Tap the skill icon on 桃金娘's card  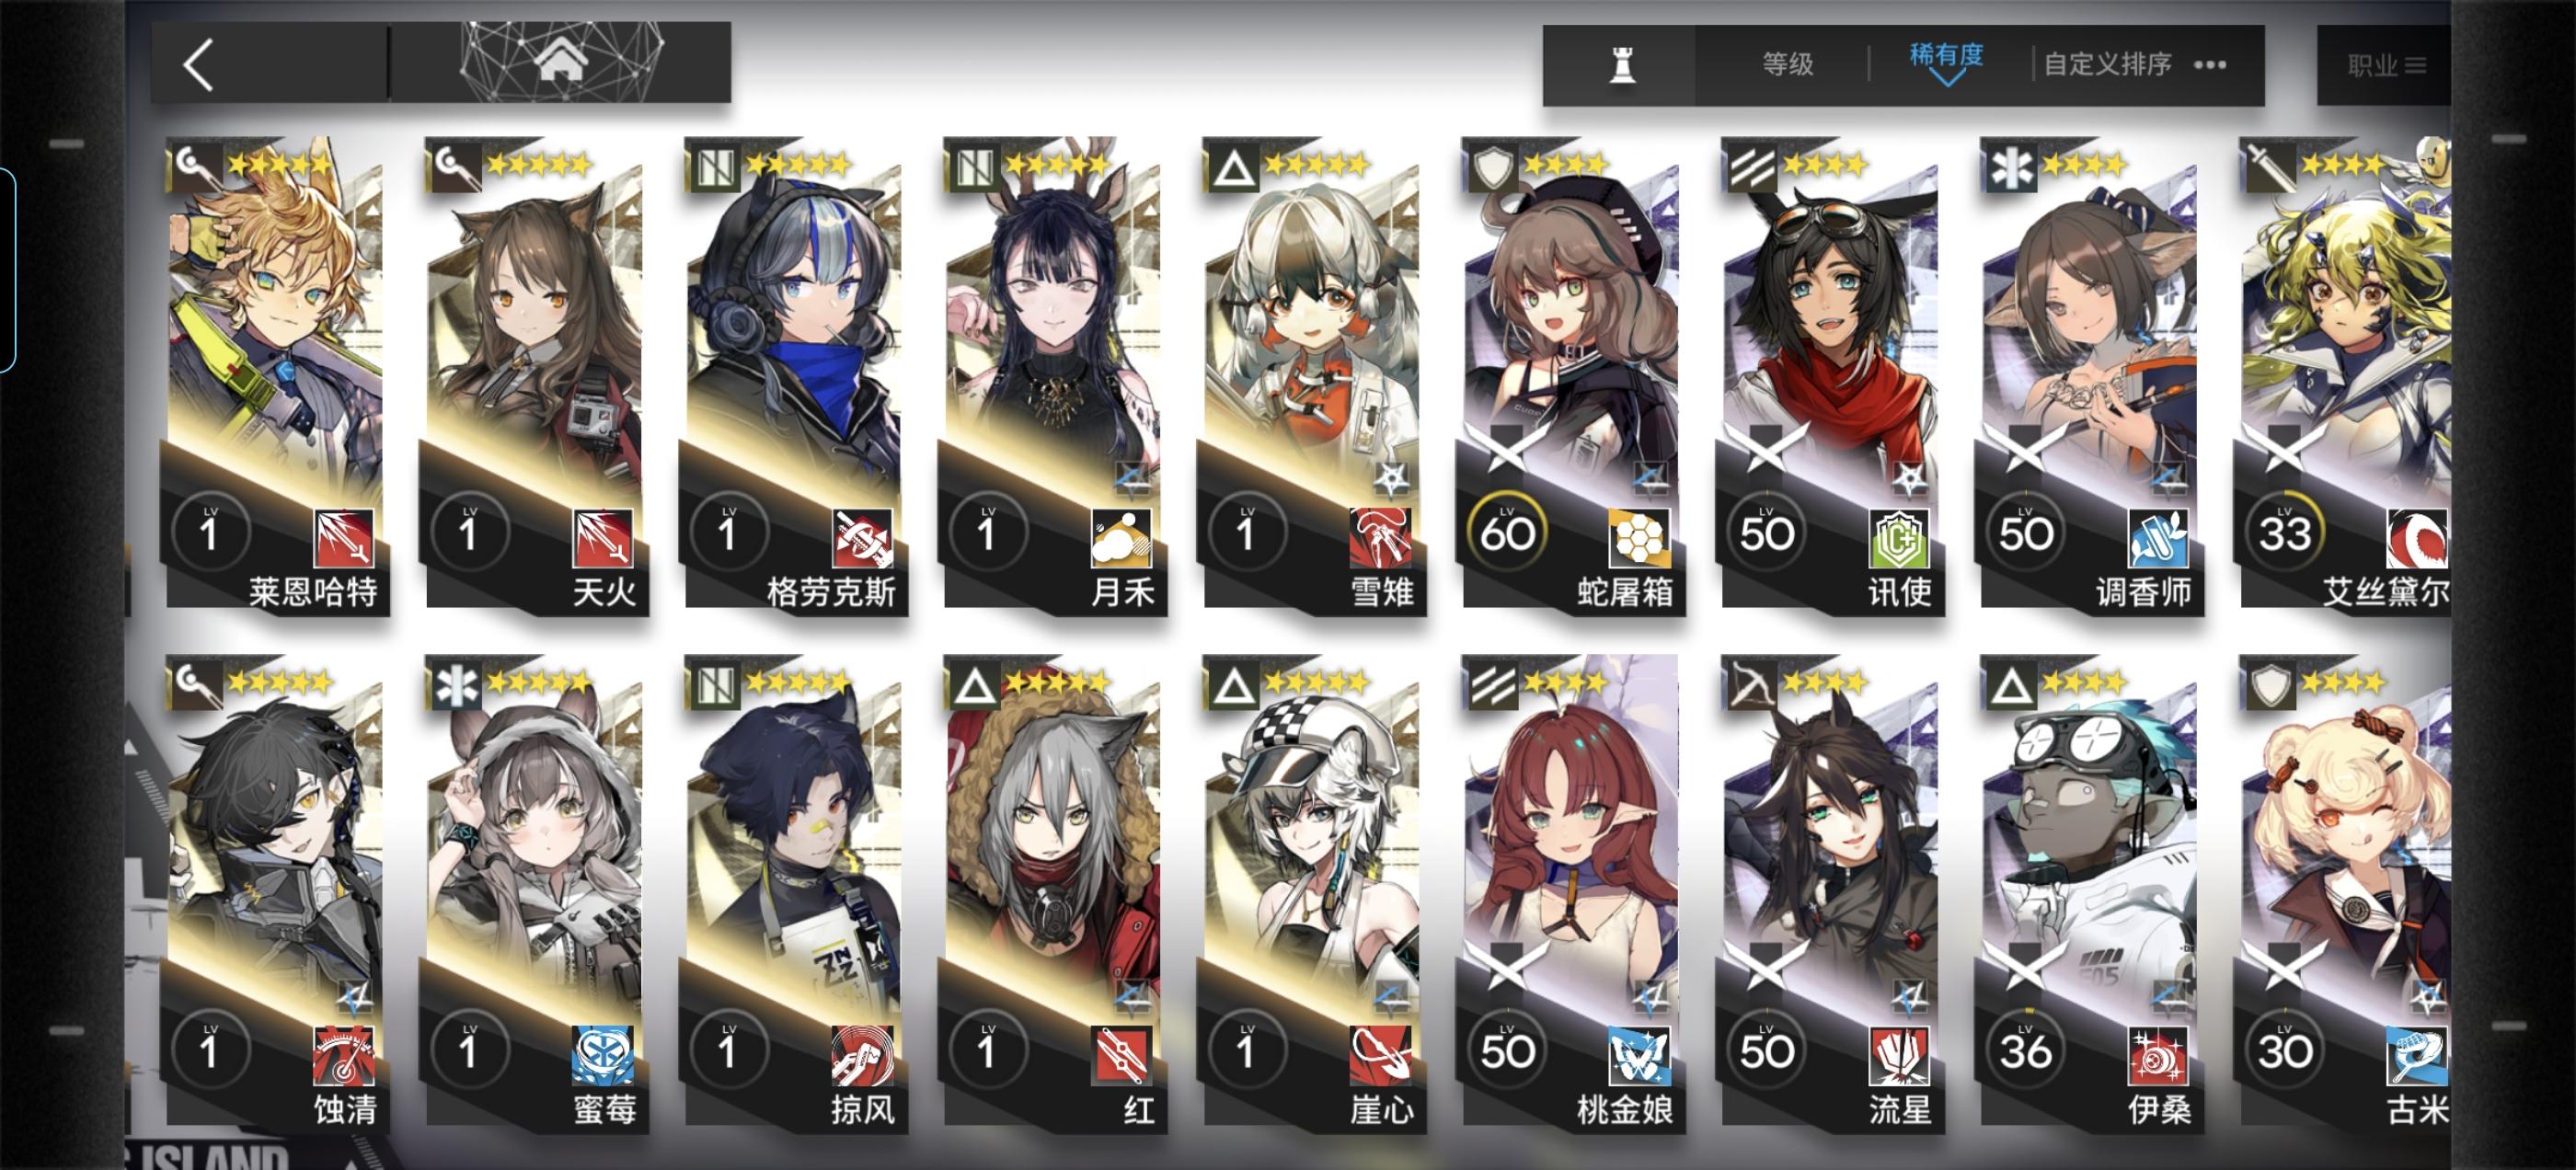[1638, 1055]
